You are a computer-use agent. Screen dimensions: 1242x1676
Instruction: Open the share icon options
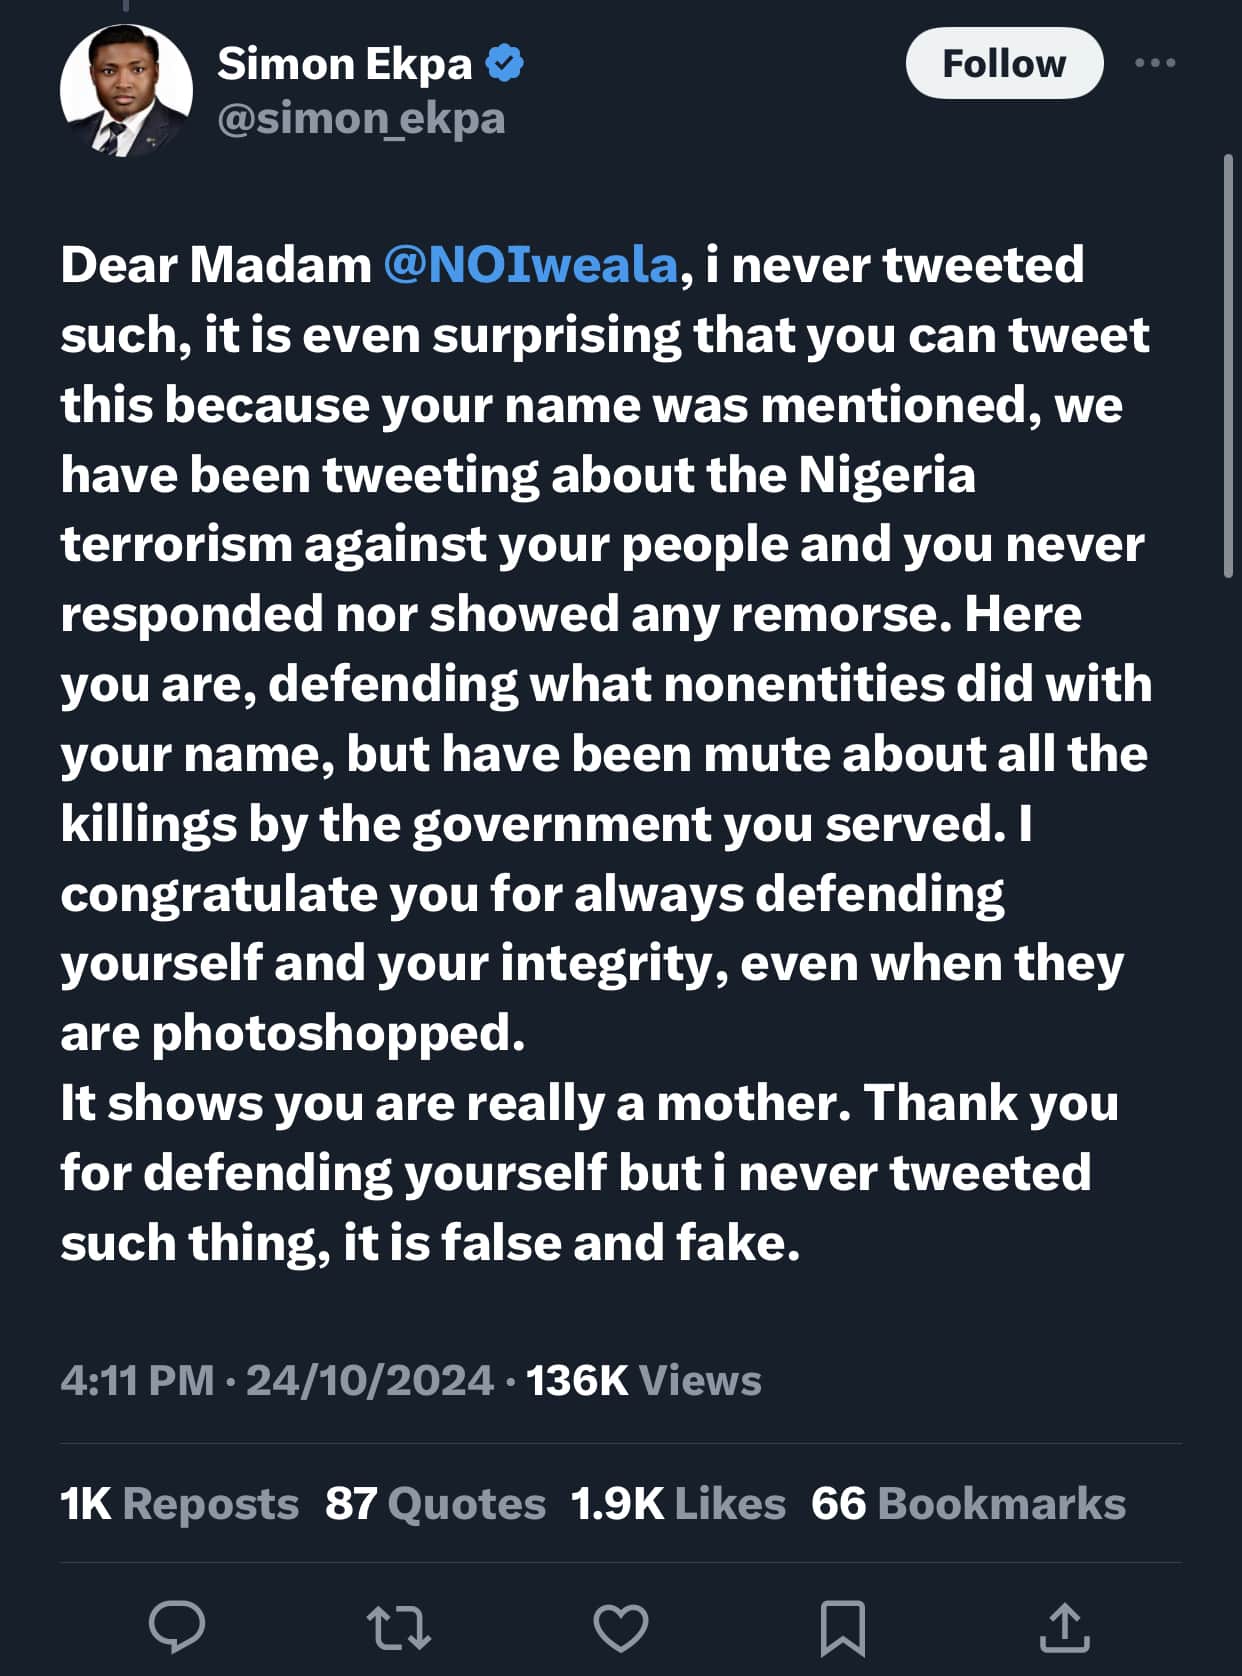(x=1064, y=1626)
